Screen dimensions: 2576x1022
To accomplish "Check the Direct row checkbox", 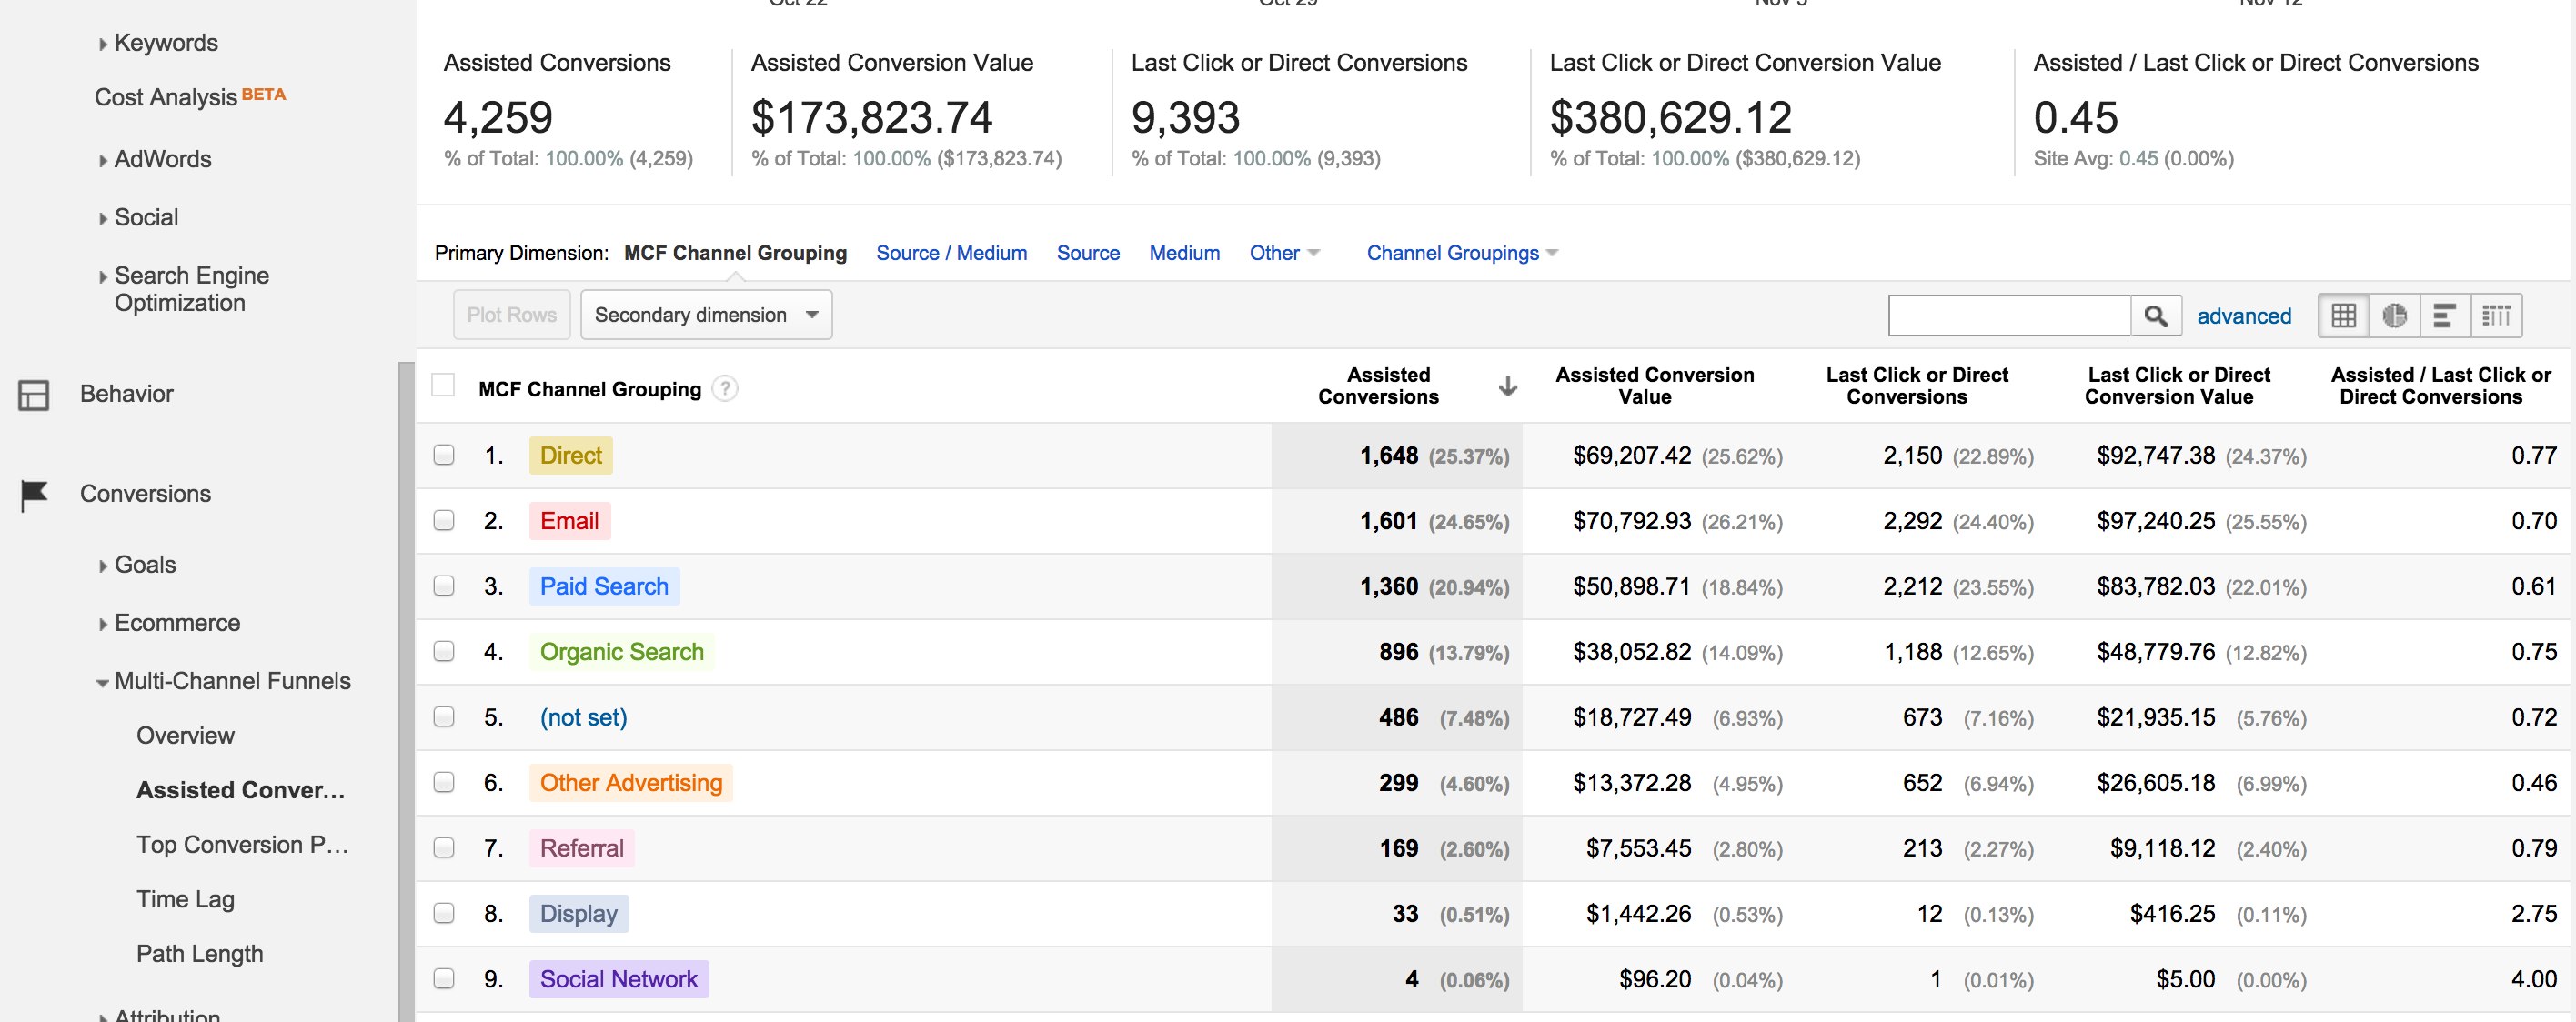I will point(444,455).
